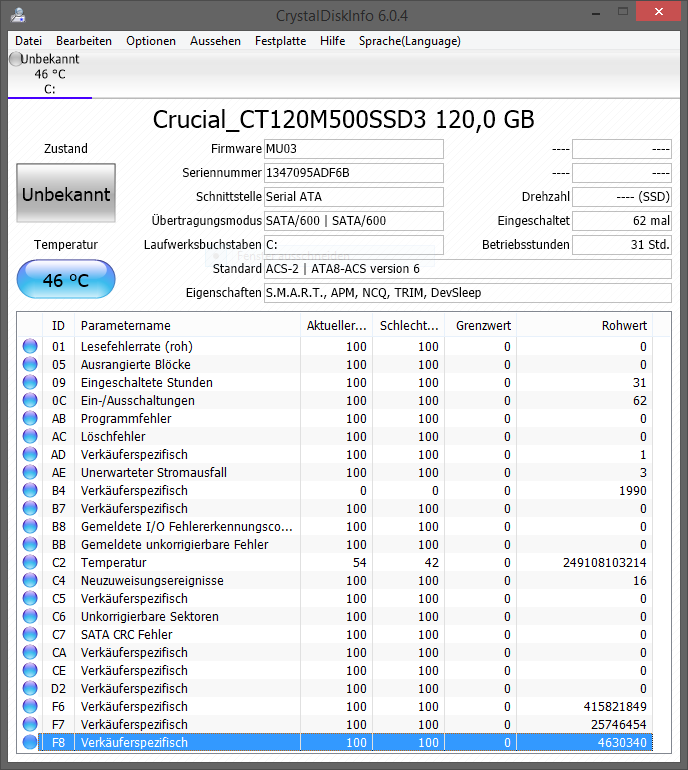Click status orb for Programmfehler row
Viewport: 688px width, 770px height.
tap(30, 418)
